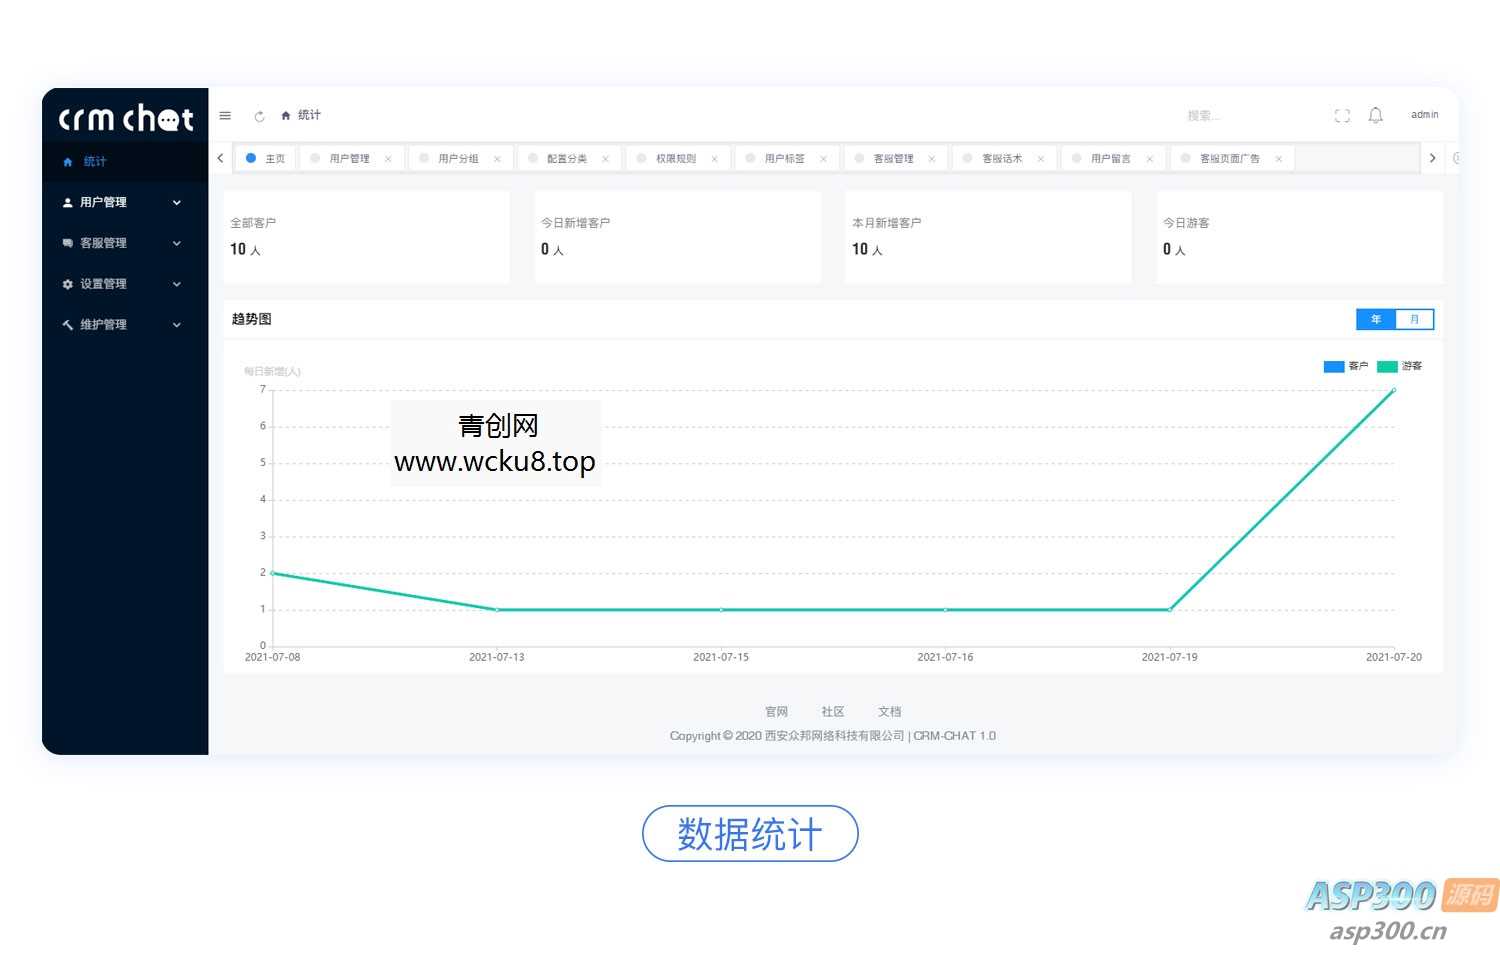The width and height of the screenshot is (1500, 953).
Task: Open the 客服话术 tab
Action: tap(1000, 157)
